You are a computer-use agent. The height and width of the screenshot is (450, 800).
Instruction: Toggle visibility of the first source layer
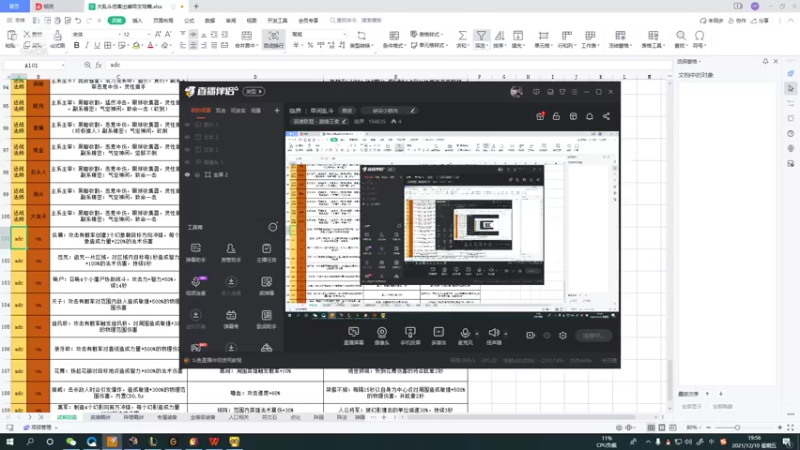(x=187, y=124)
